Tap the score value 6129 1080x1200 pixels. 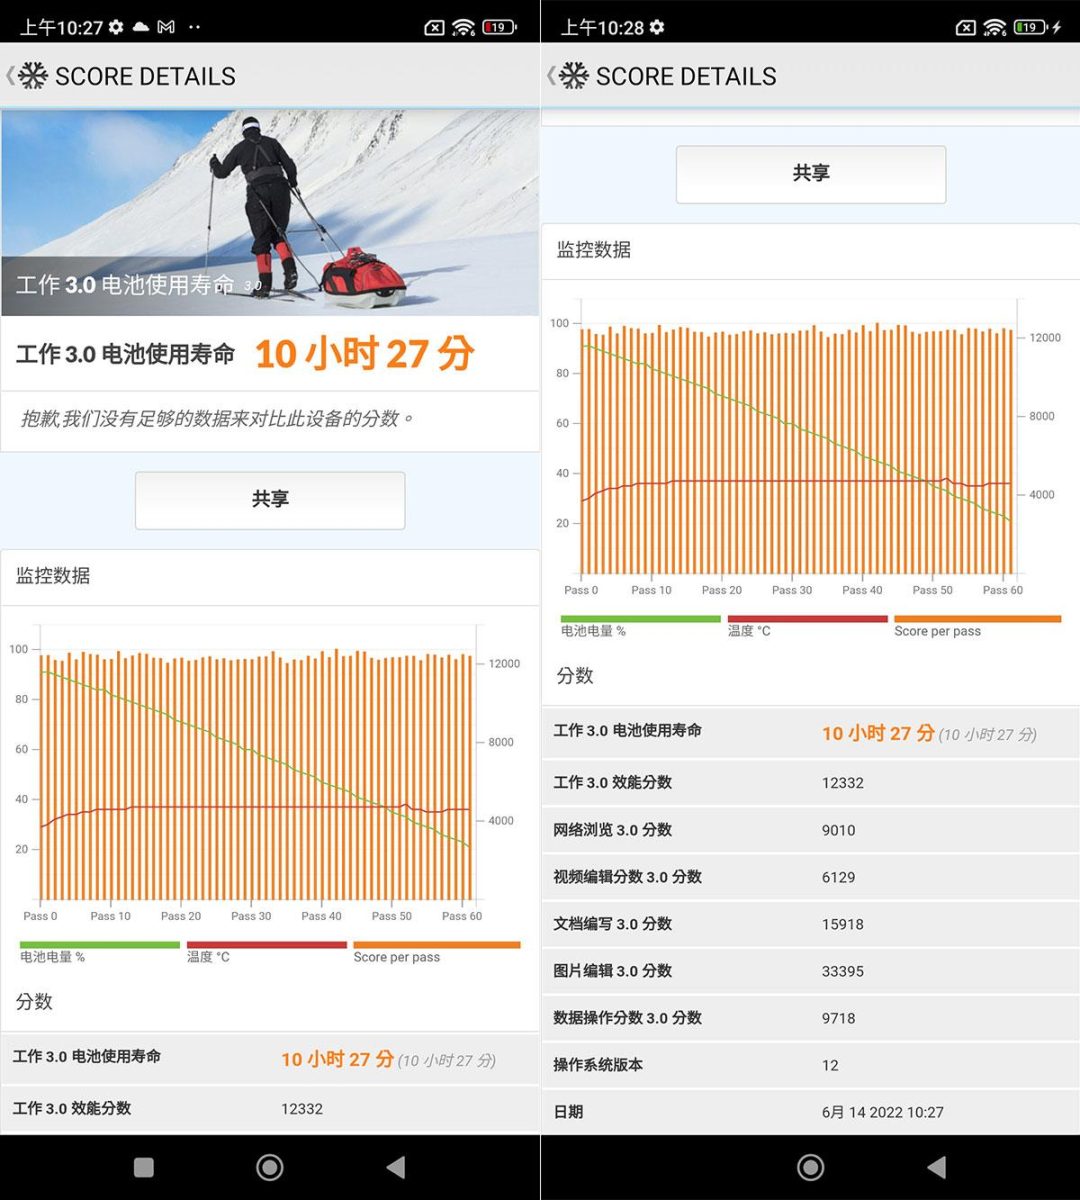tap(839, 877)
